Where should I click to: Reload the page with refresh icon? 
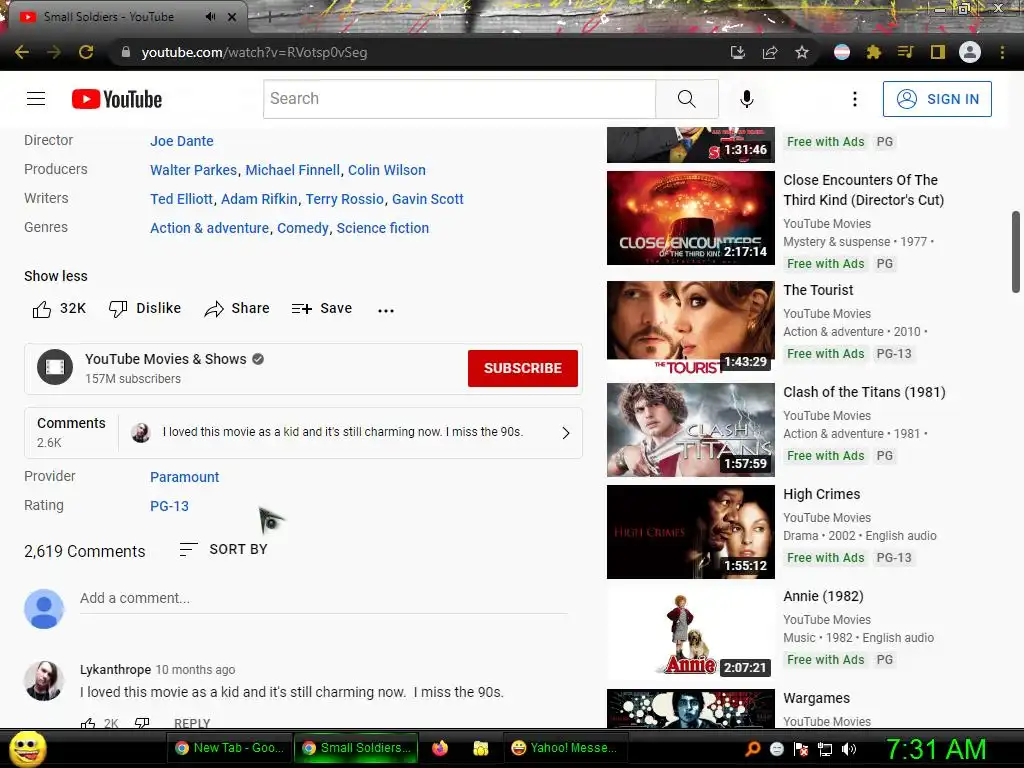coord(86,52)
